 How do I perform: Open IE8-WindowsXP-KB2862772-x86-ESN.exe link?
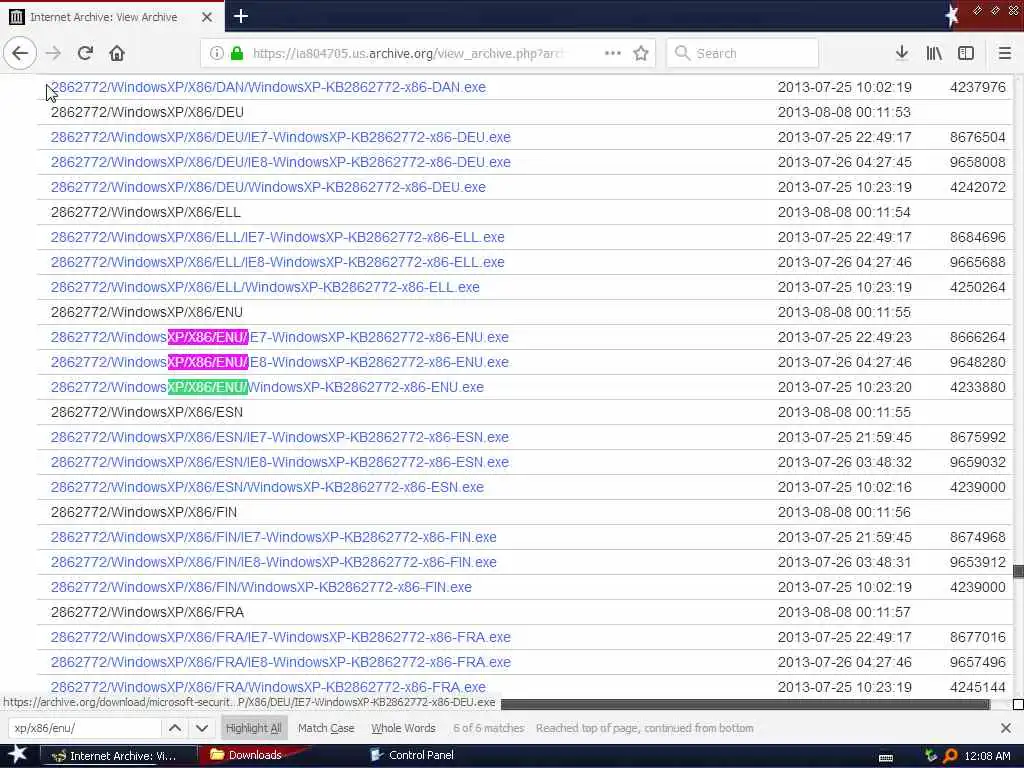(280, 462)
